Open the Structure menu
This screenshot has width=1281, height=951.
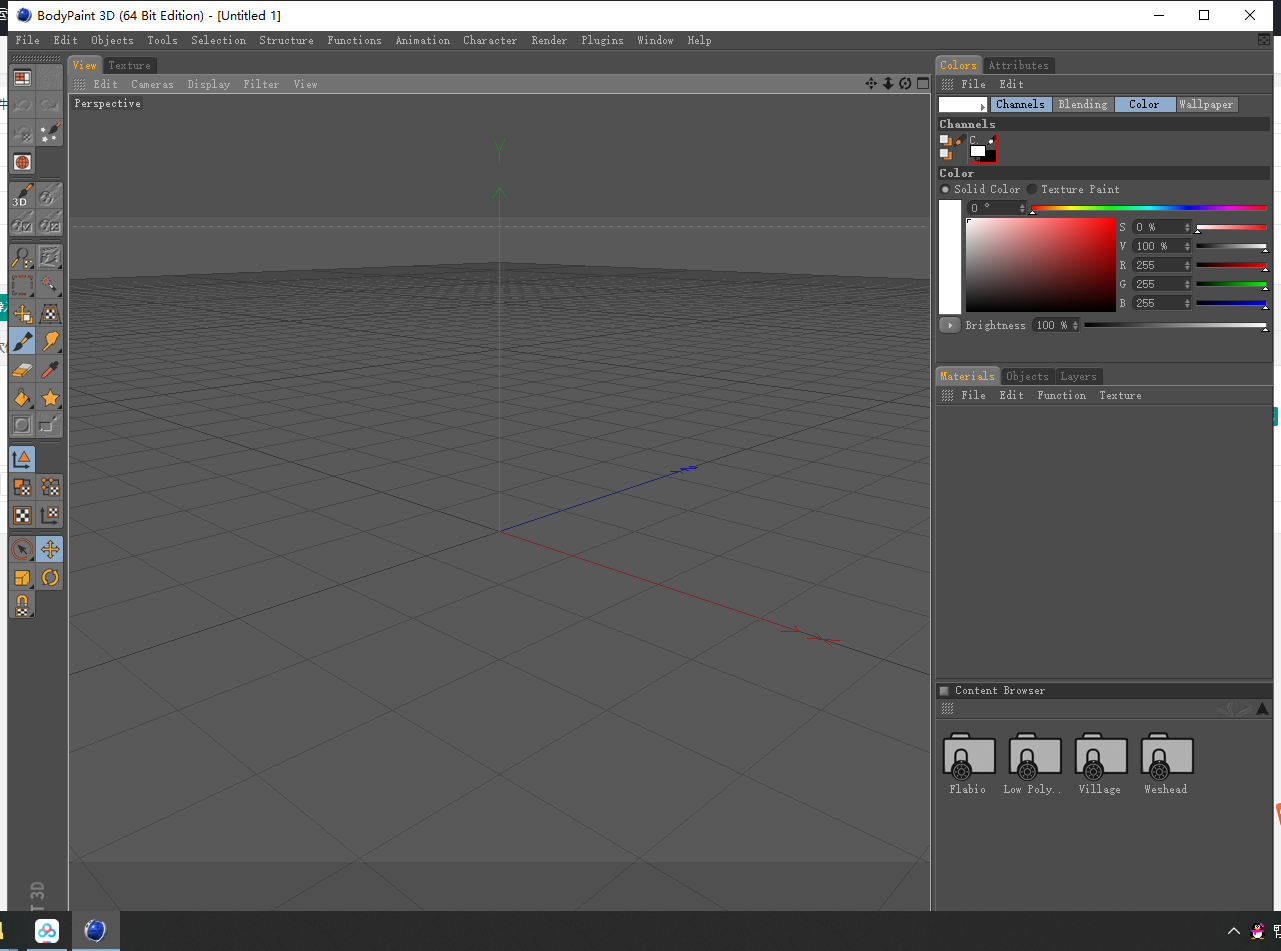(286, 40)
